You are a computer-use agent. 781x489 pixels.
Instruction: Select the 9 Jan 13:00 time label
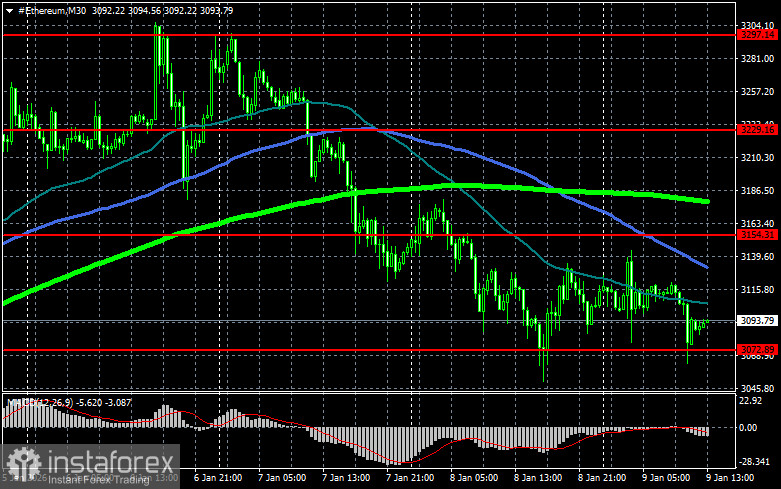[x=730, y=478]
